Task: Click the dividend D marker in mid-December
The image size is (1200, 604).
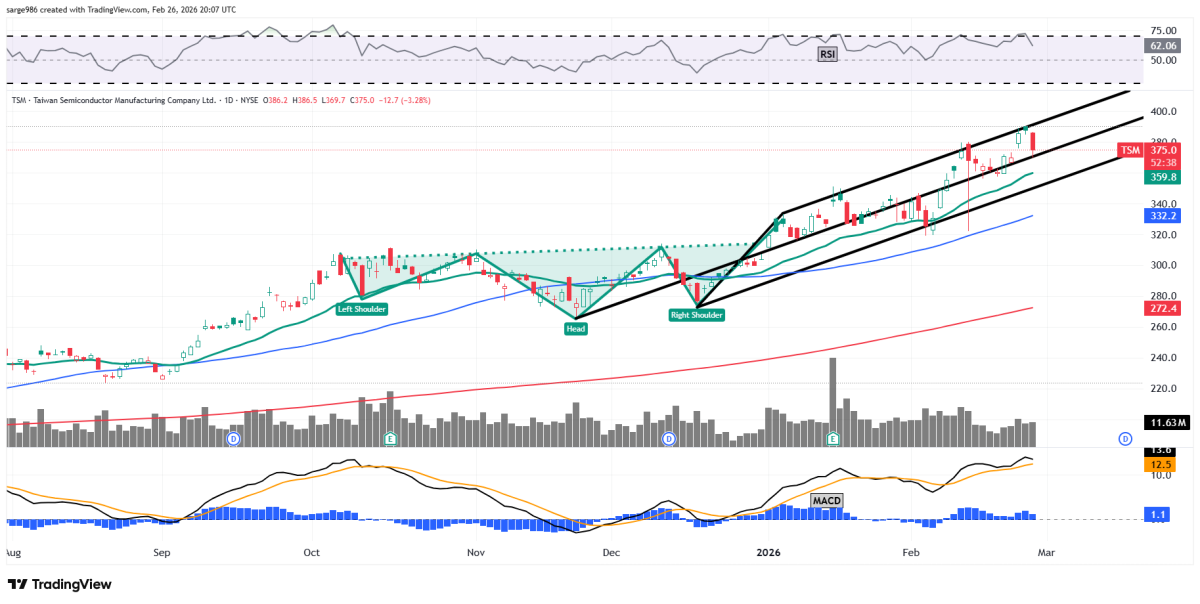Action: pyautogui.click(x=670, y=439)
